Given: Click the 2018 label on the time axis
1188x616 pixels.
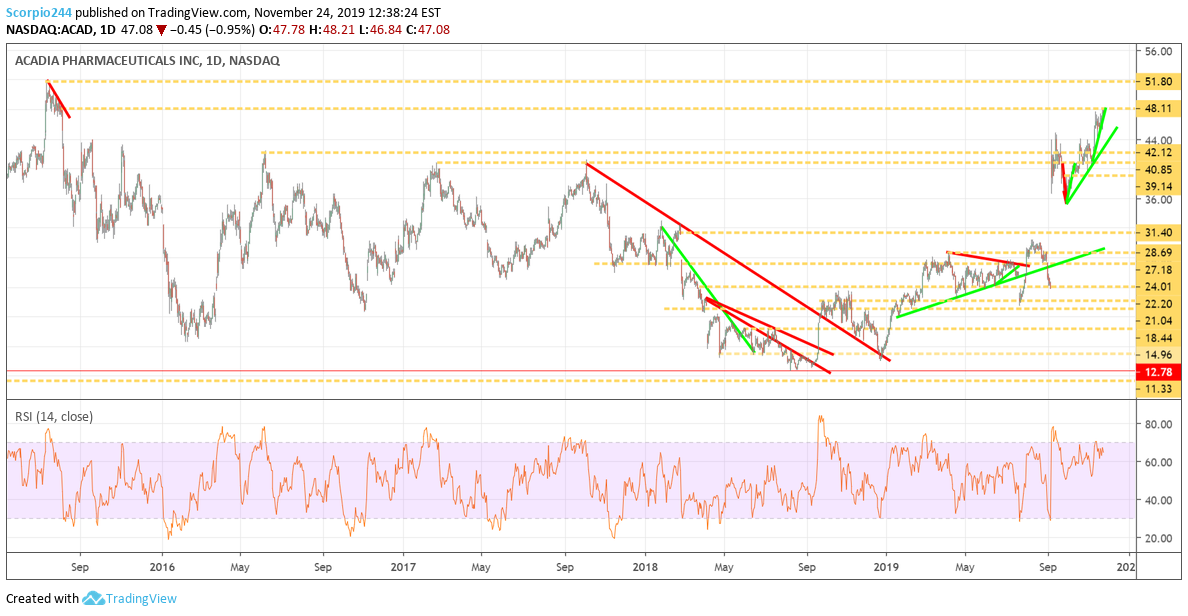Looking at the screenshot, I should tap(645, 566).
